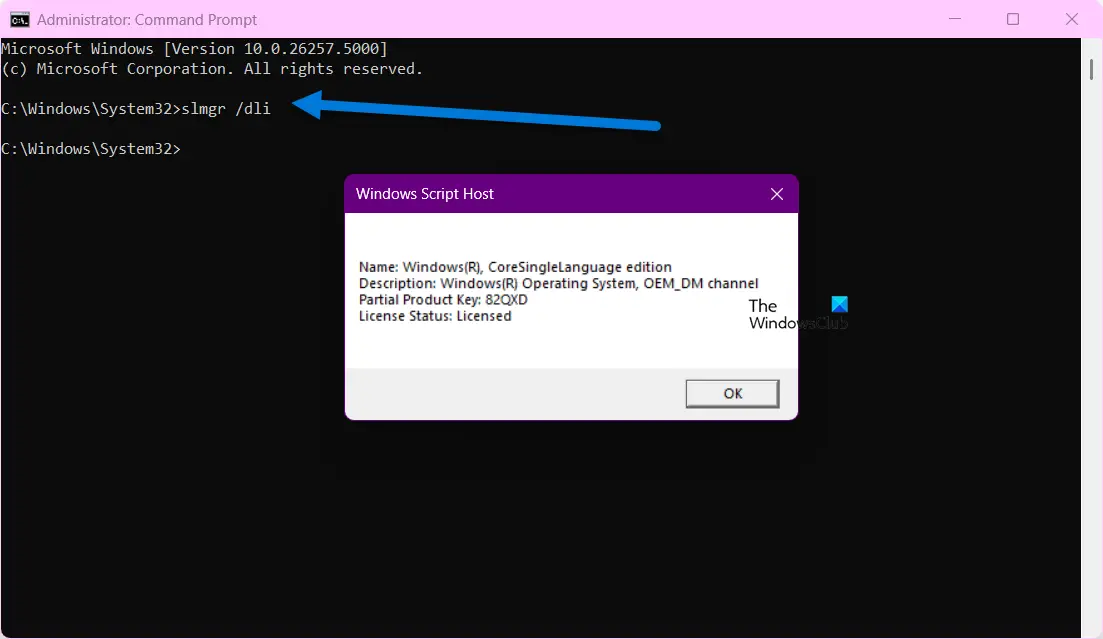The height and width of the screenshot is (639, 1103).
Task: Click the Windows Script Host title text
Action: (x=425, y=194)
